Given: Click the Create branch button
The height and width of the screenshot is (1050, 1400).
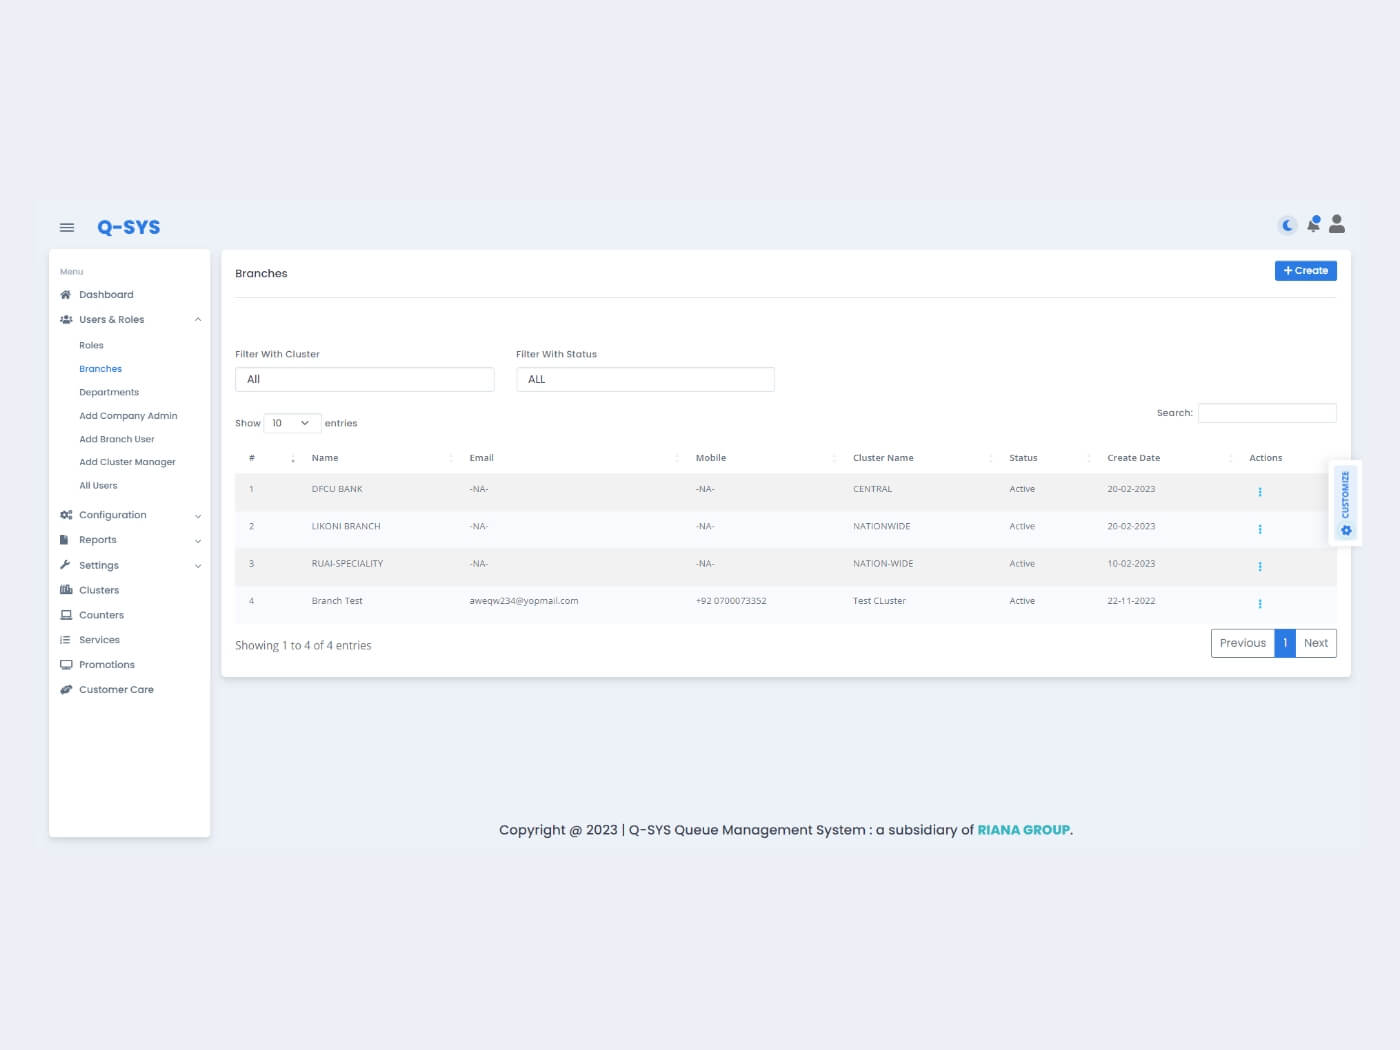Looking at the screenshot, I should (1305, 271).
